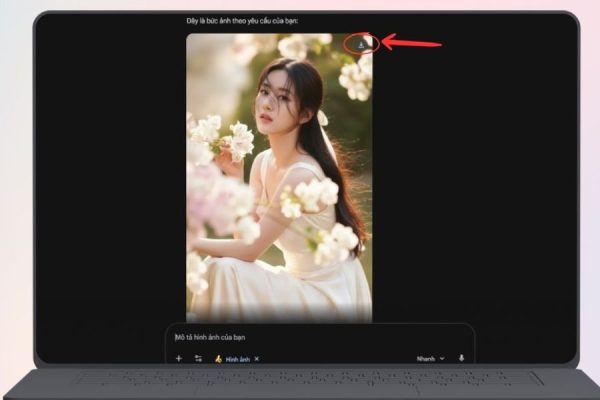Expand the chevron next to Nhanh

442,358
